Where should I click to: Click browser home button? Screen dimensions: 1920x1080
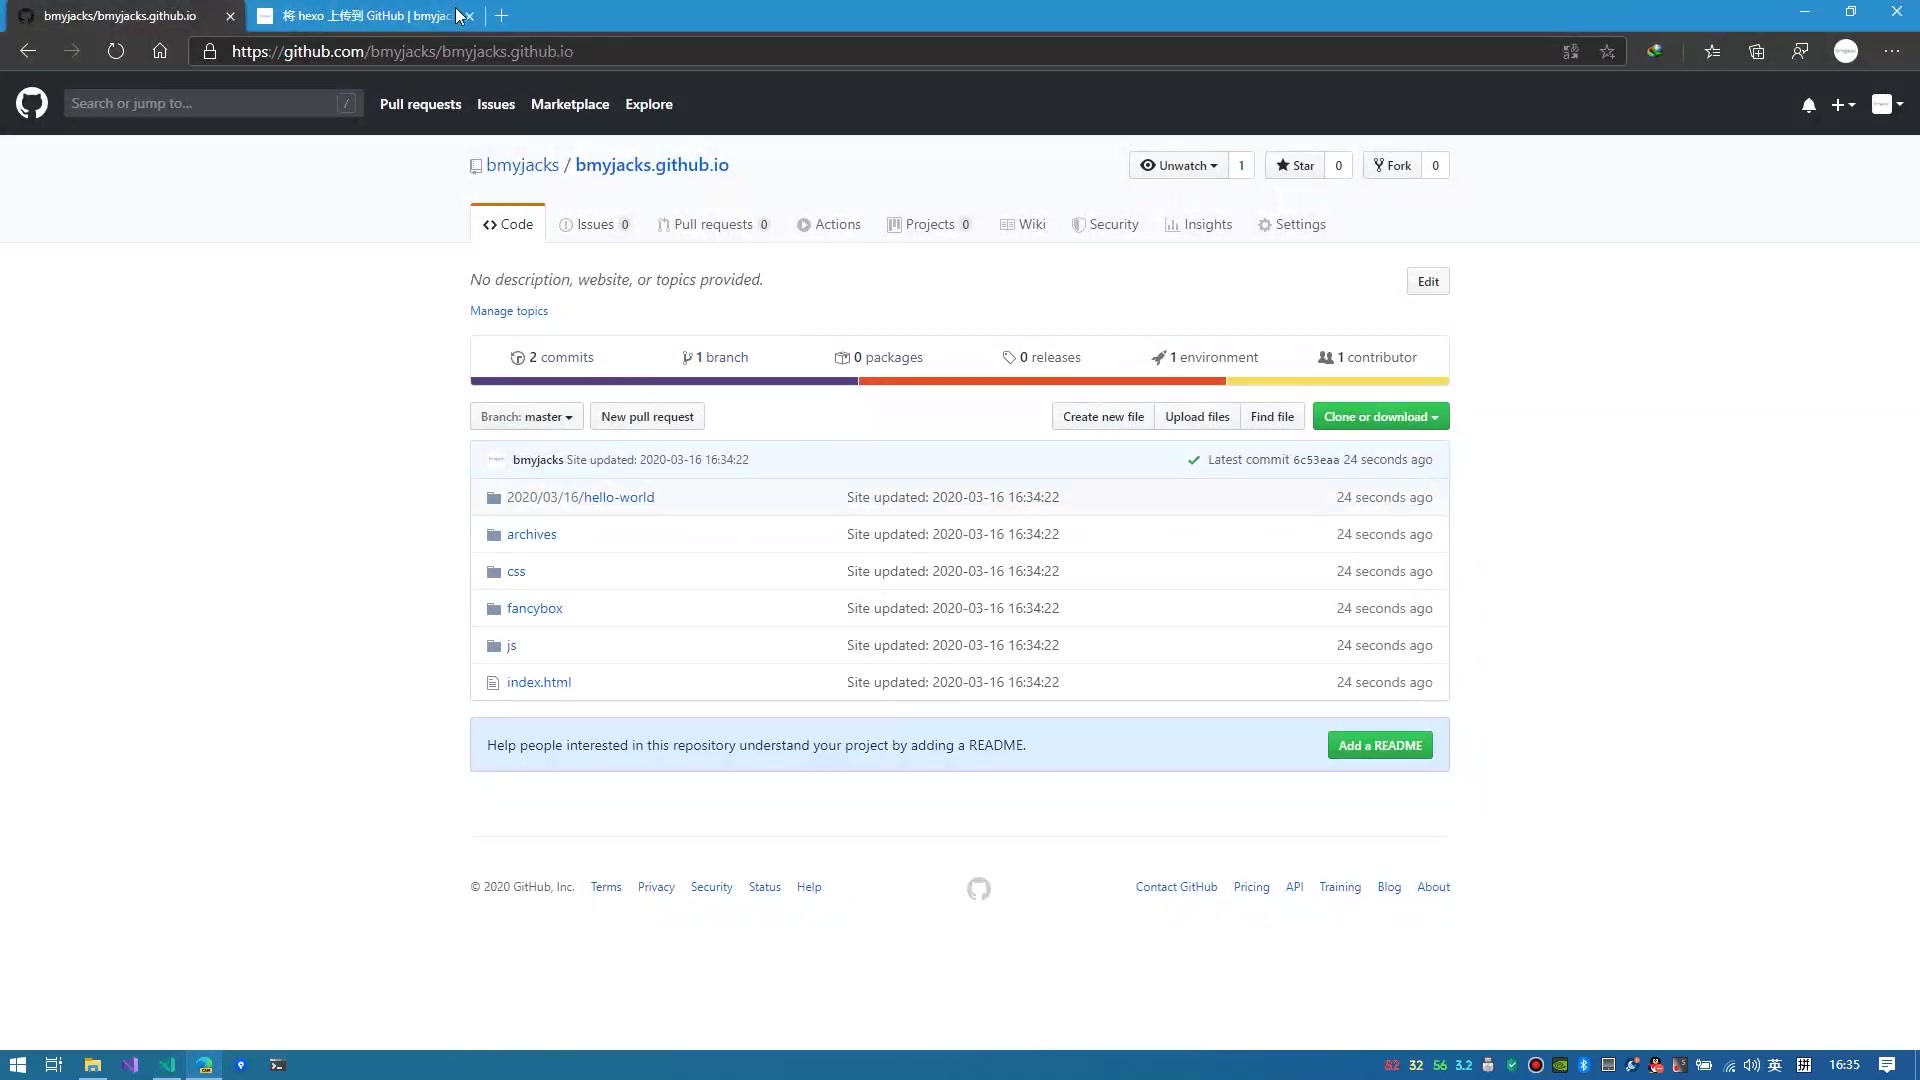(160, 51)
